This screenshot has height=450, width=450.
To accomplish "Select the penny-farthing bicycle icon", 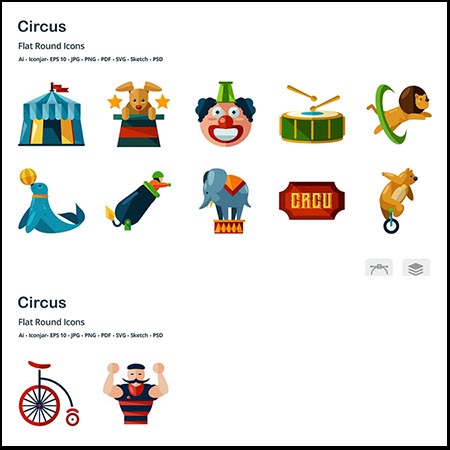I will point(49,393).
